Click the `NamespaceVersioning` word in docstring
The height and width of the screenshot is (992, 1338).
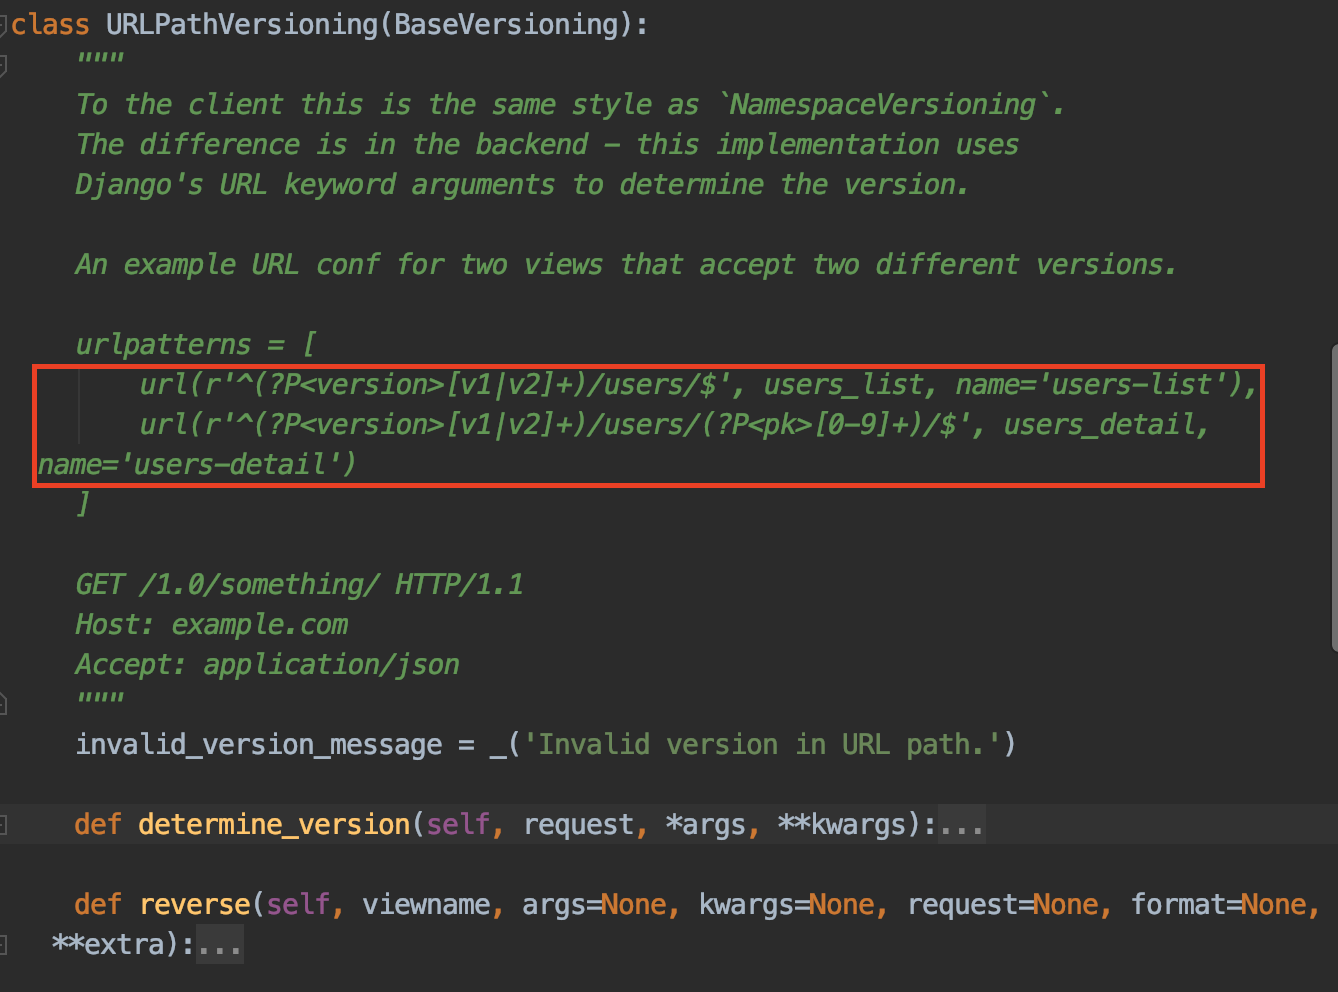click(884, 104)
